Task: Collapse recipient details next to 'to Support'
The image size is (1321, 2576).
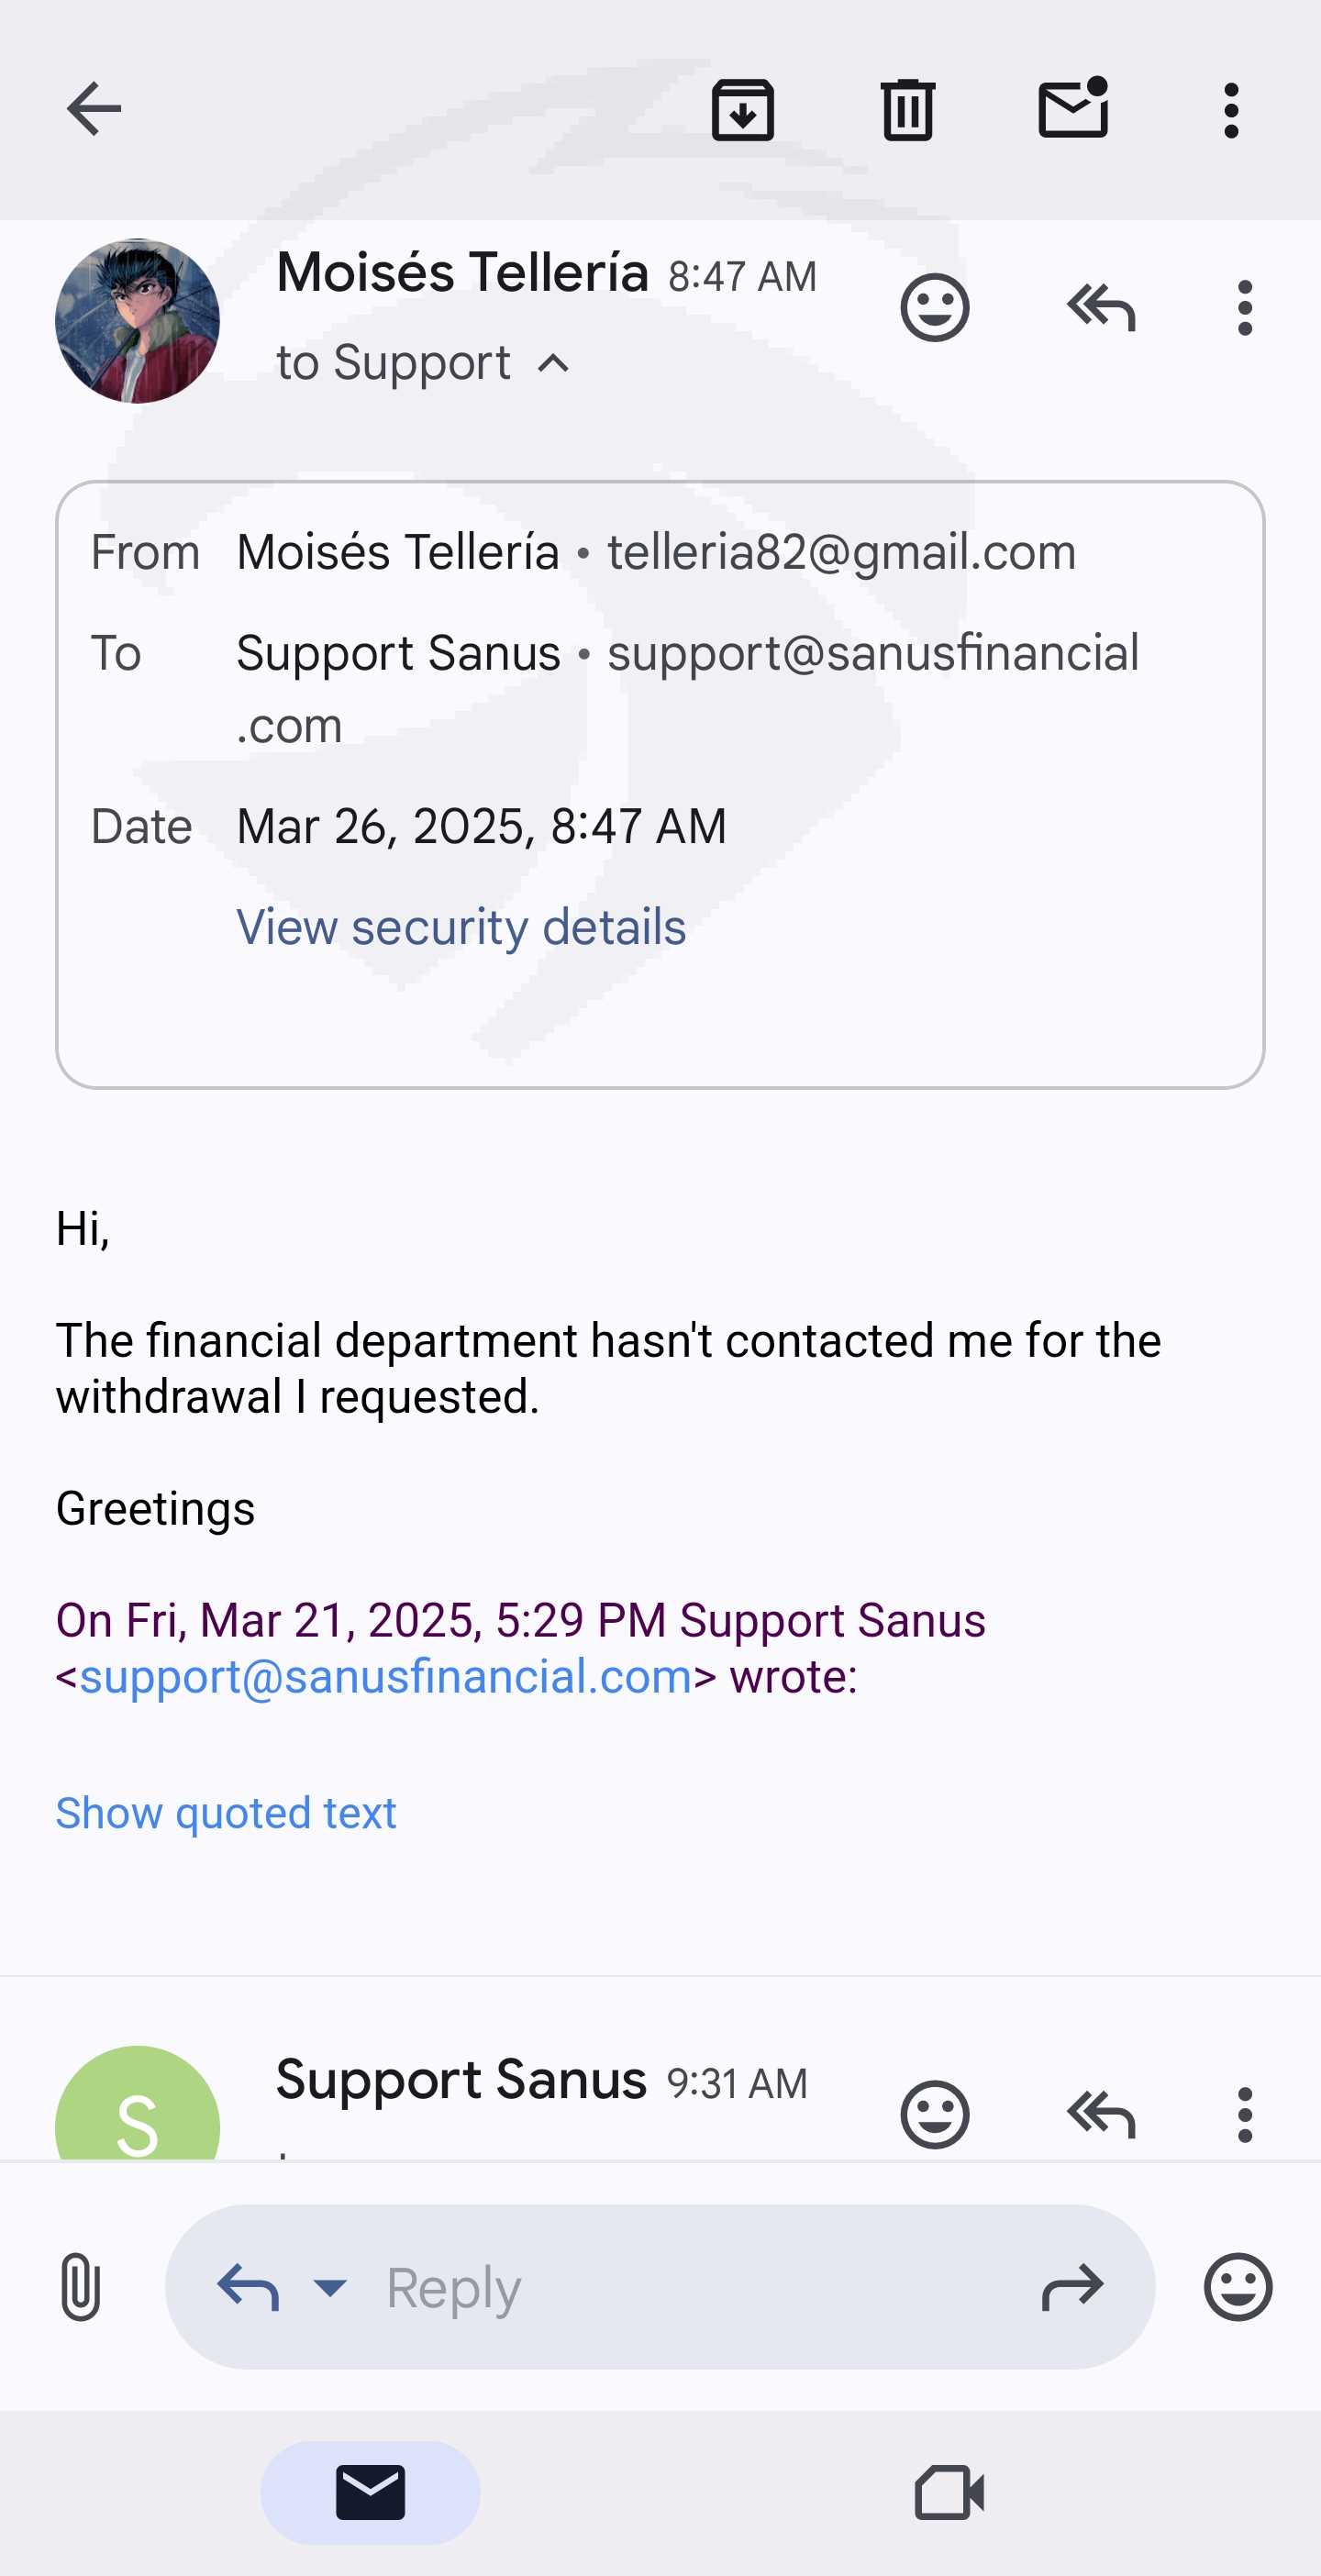Action: [554, 363]
